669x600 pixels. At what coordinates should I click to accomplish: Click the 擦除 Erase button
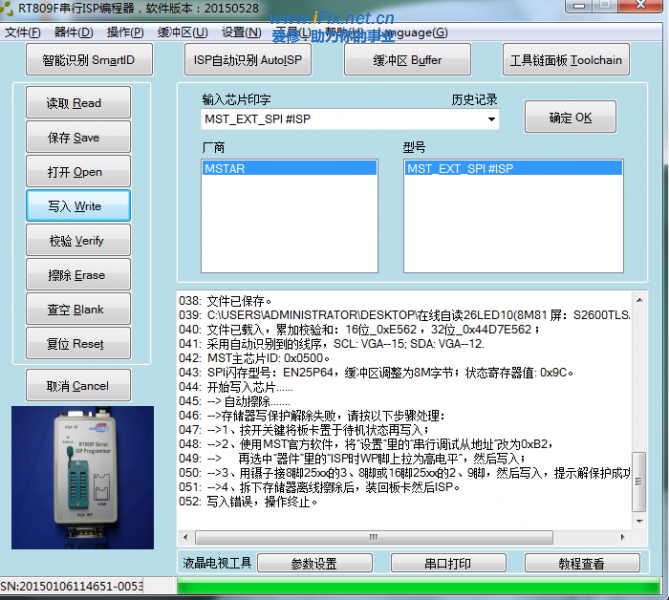point(79,274)
